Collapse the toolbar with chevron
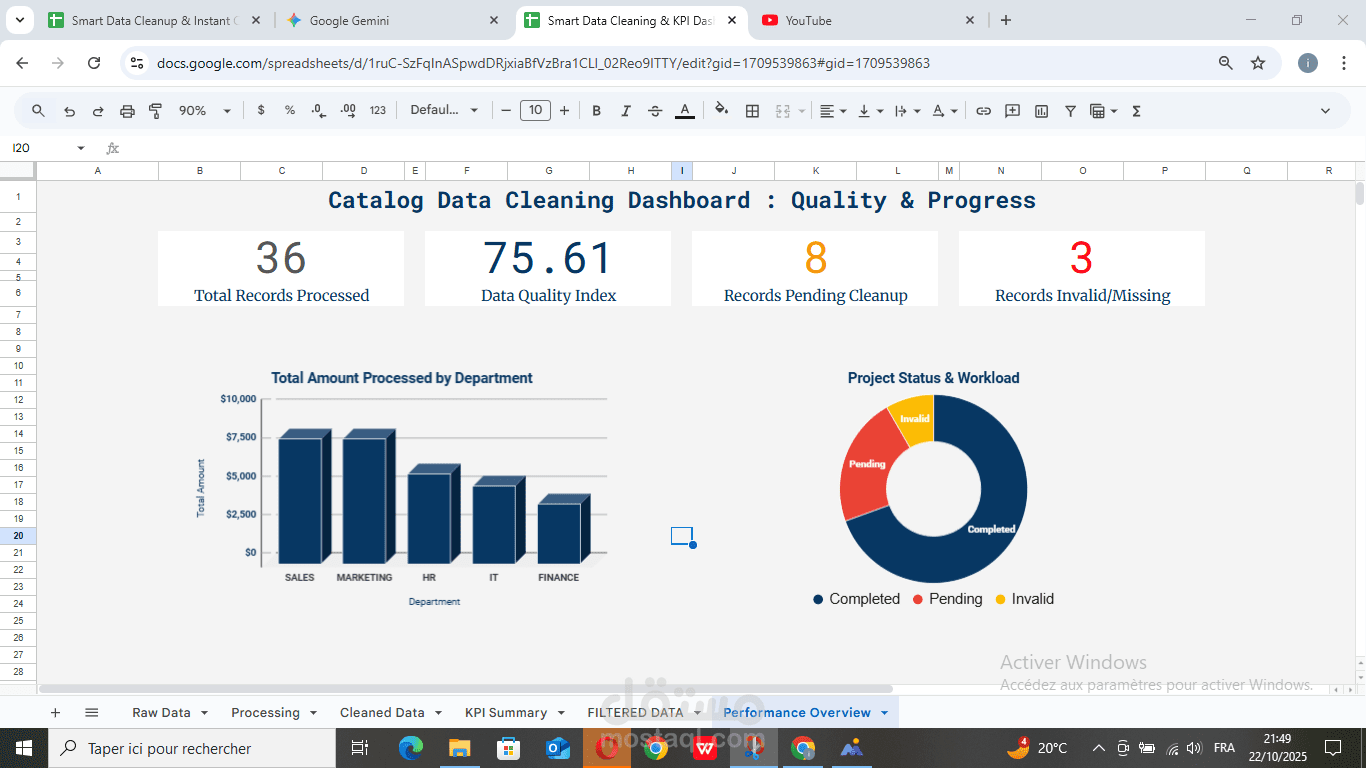The height and width of the screenshot is (768, 1366). tap(1326, 111)
